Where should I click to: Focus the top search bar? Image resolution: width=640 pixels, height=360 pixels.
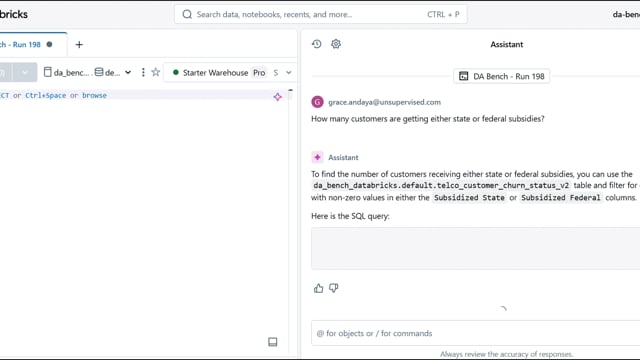click(x=320, y=14)
